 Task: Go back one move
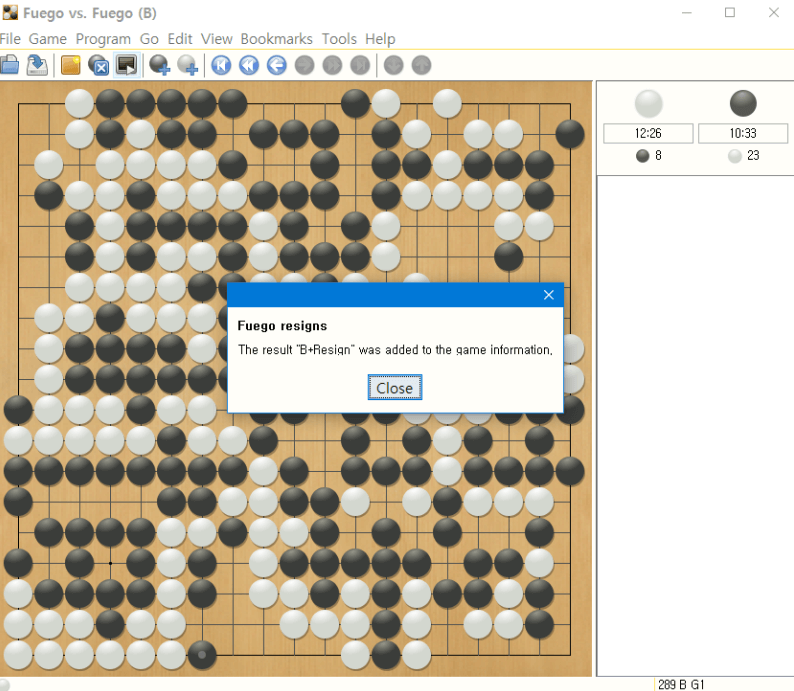(276, 65)
